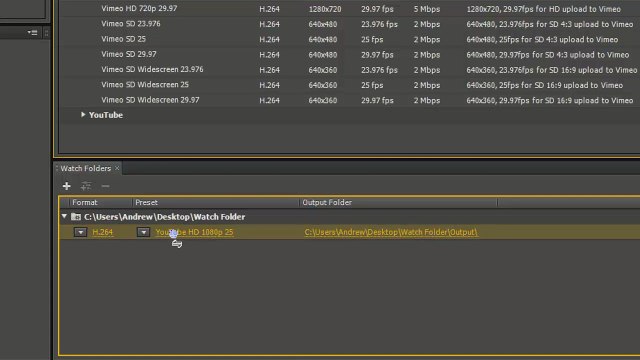Add a new watch folder with plus icon
Viewport: 640px width, 360px height.
point(67,186)
